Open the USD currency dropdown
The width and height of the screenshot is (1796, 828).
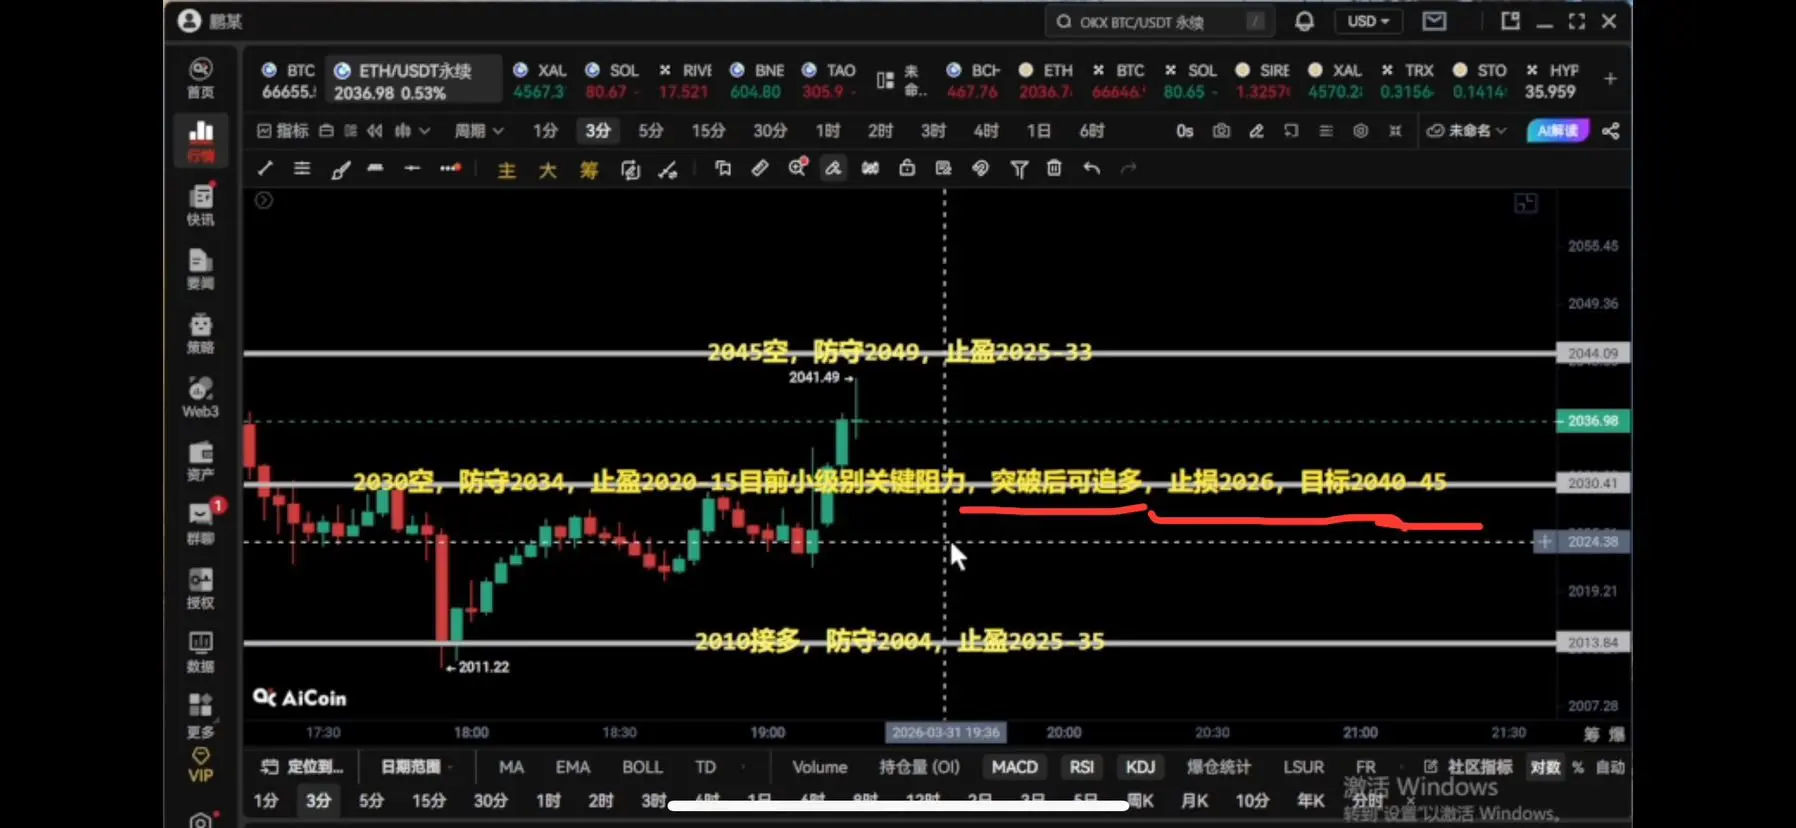(x=1368, y=21)
